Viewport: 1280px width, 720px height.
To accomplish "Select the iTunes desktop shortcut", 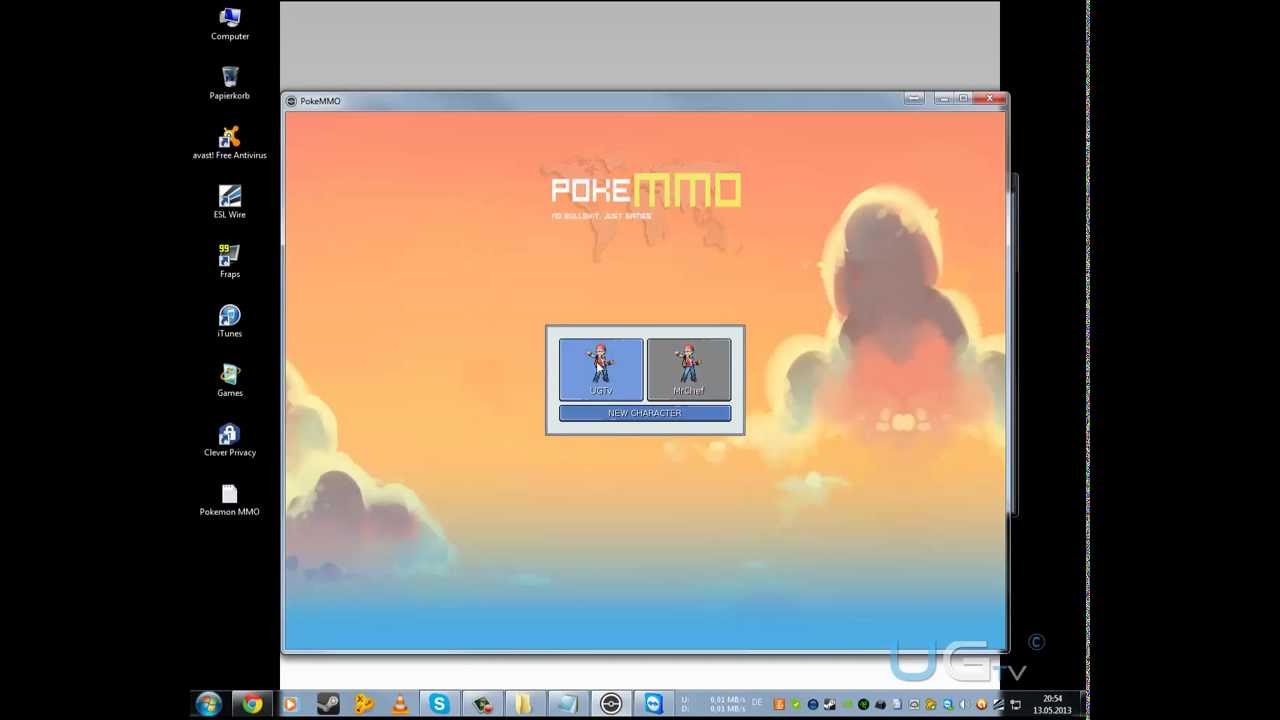I will (230, 321).
